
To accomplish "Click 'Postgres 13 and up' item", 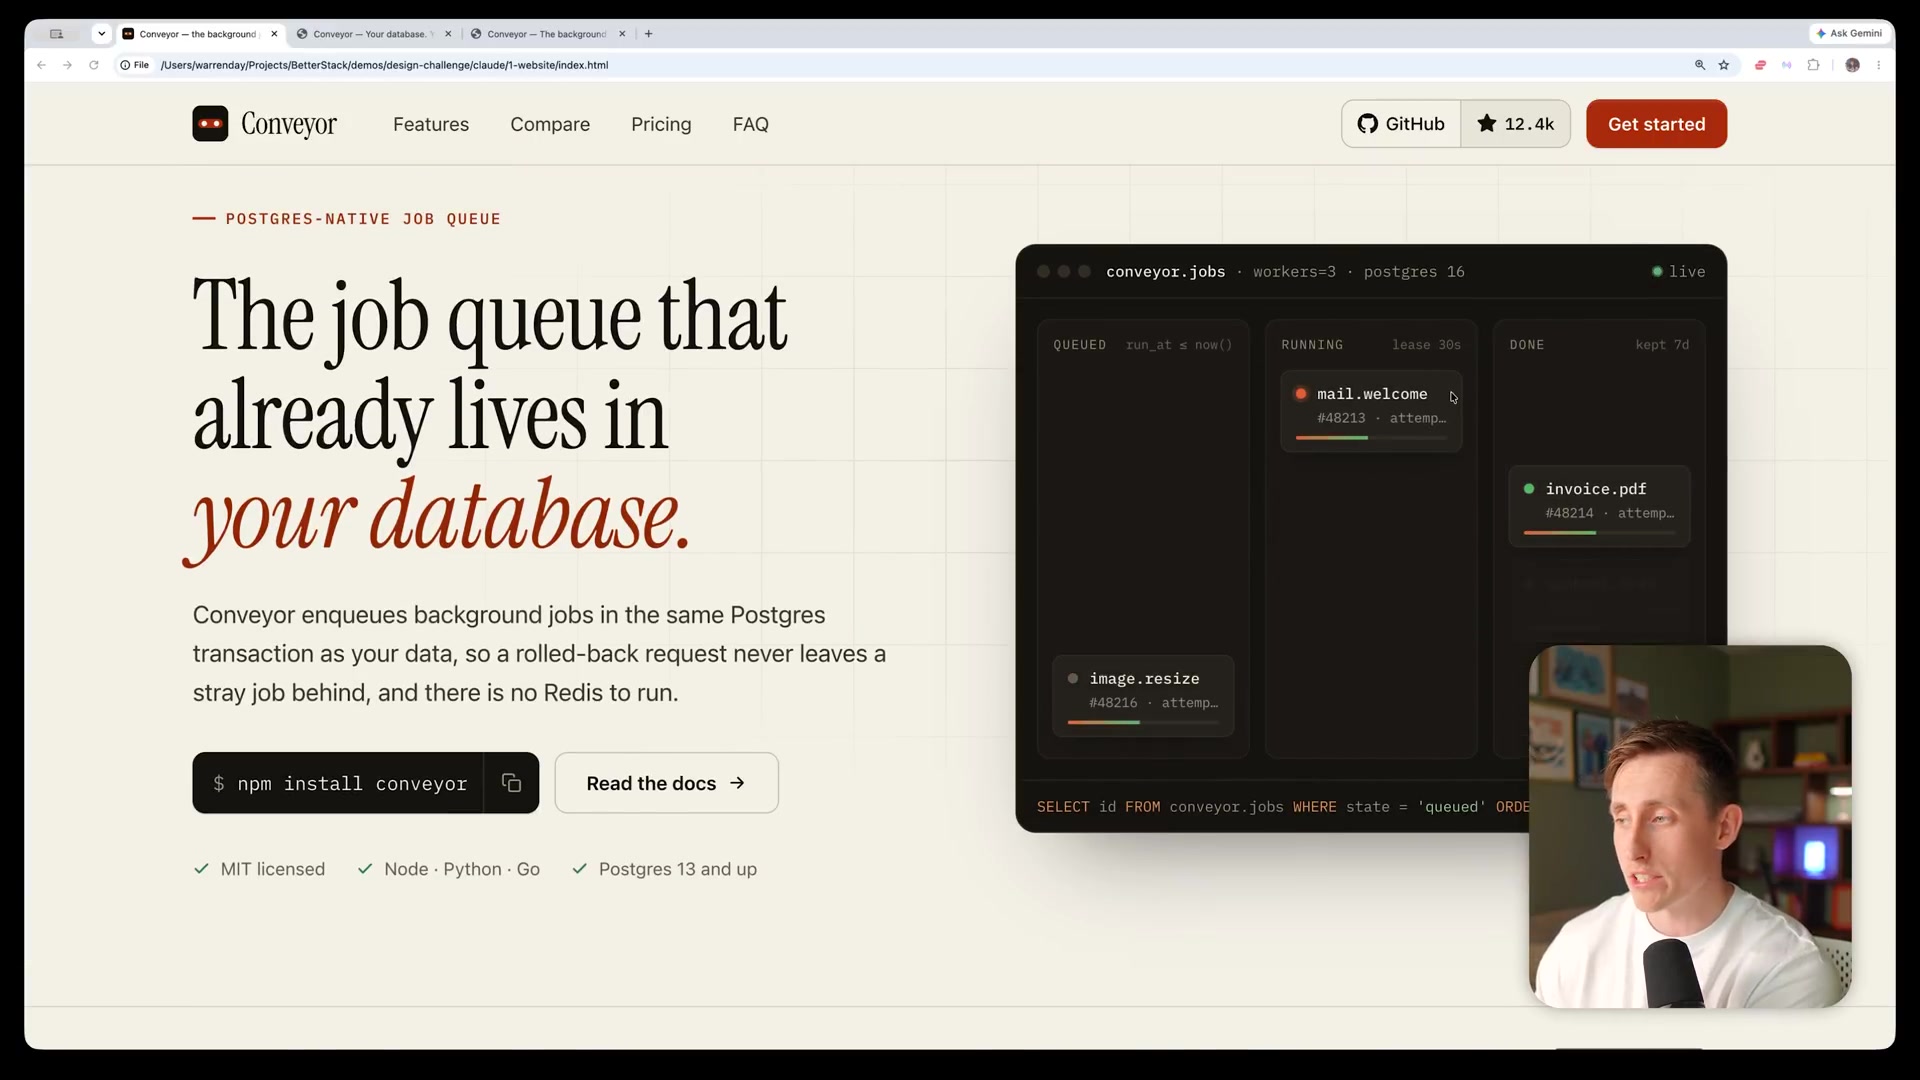I will (x=664, y=869).
